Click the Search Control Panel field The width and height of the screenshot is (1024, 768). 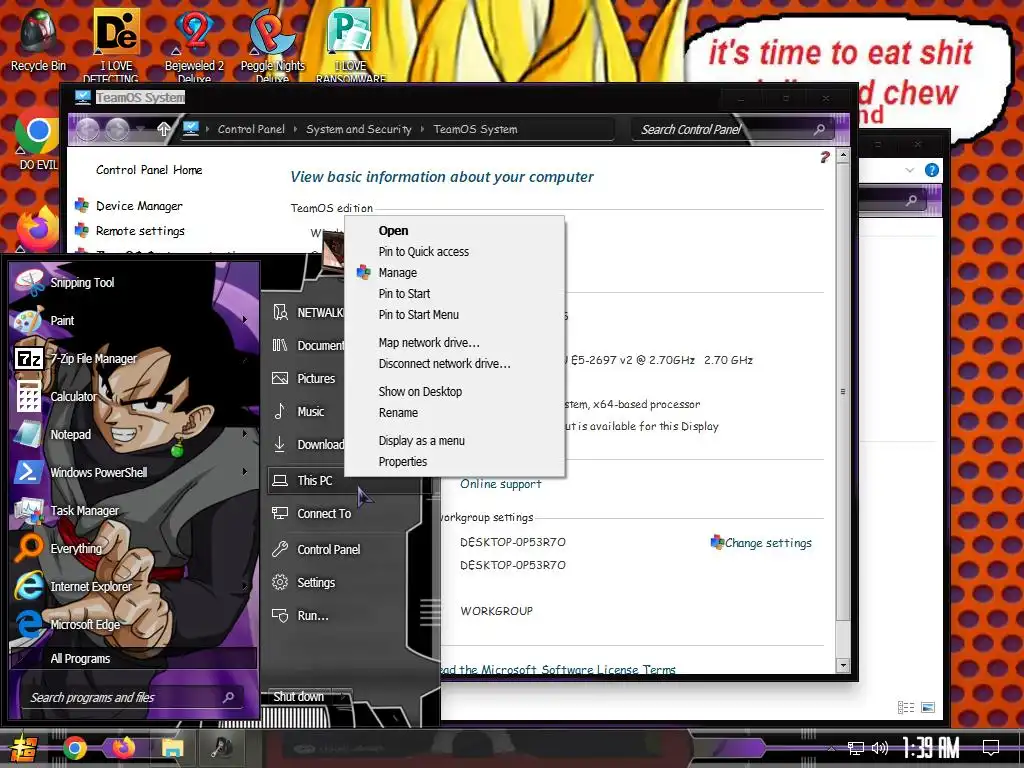731,129
